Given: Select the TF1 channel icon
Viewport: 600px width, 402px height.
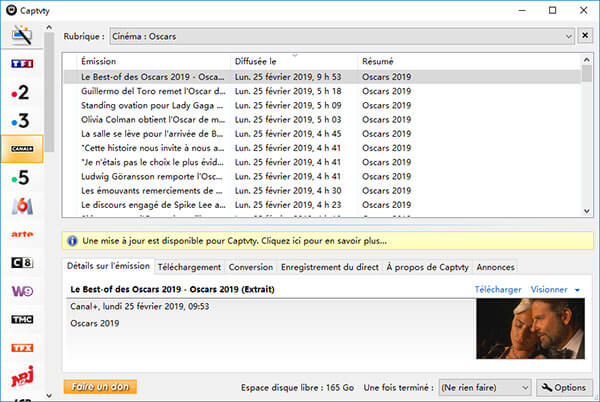Looking at the screenshot, I should [21, 64].
